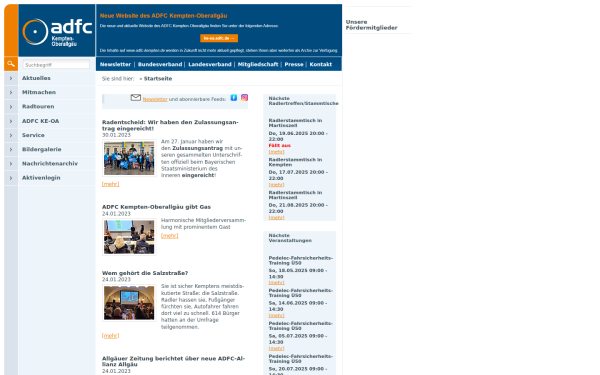The height and width of the screenshot is (375, 600).
Task: Click the Newsletter link in feeds bar
Action: click(x=155, y=99)
